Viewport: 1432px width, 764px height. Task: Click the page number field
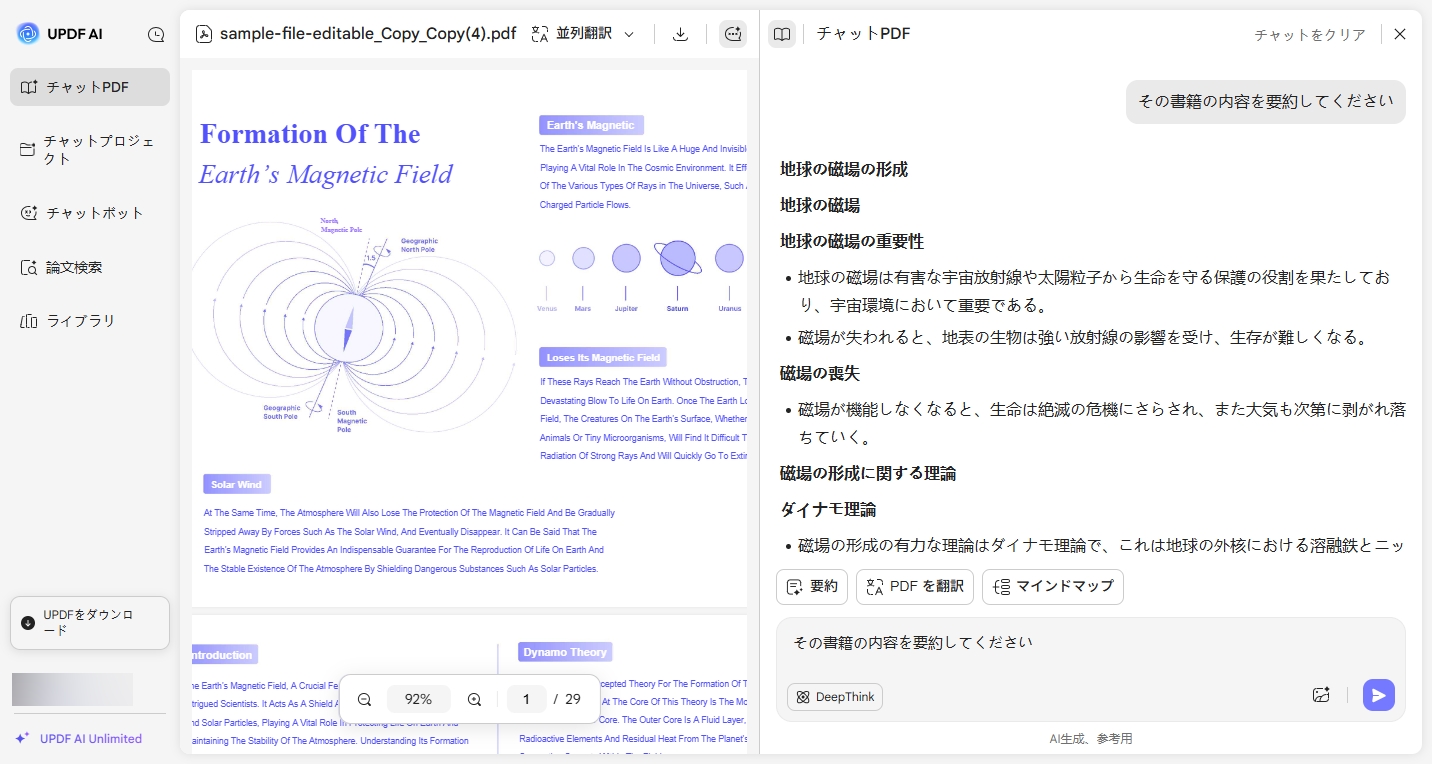[x=526, y=699]
